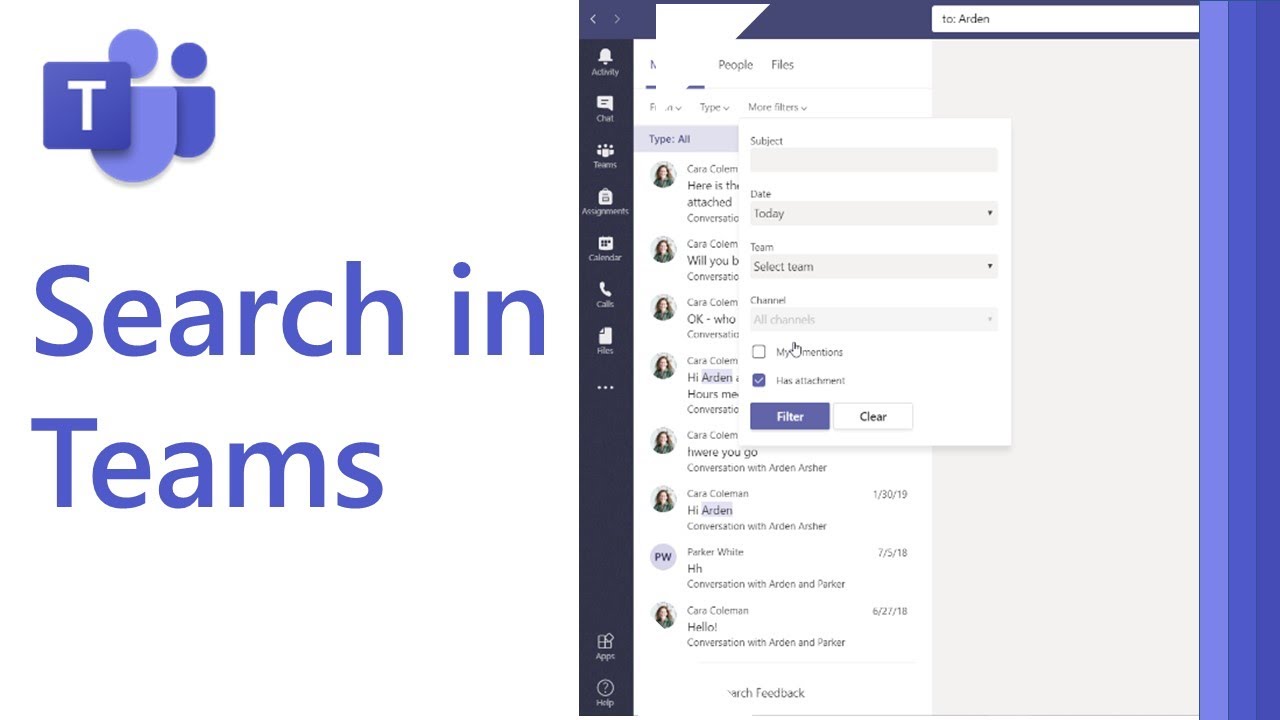
Task: Click Parker White's PW avatar
Action: click(x=663, y=557)
